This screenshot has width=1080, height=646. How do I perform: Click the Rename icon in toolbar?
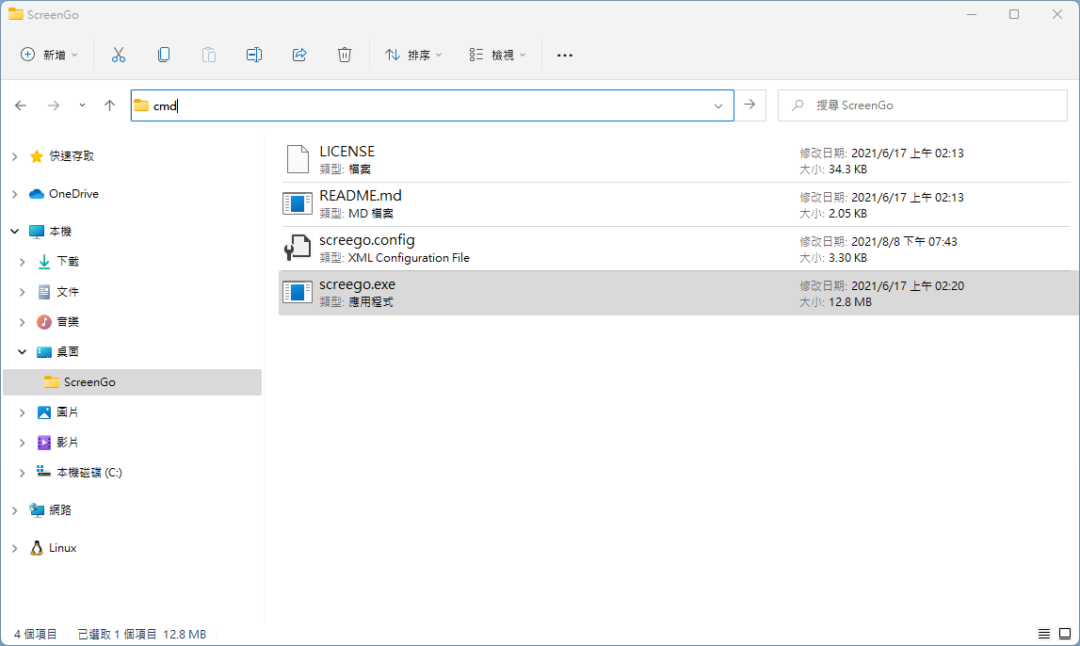pyautogui.click(x=254, y=55)
